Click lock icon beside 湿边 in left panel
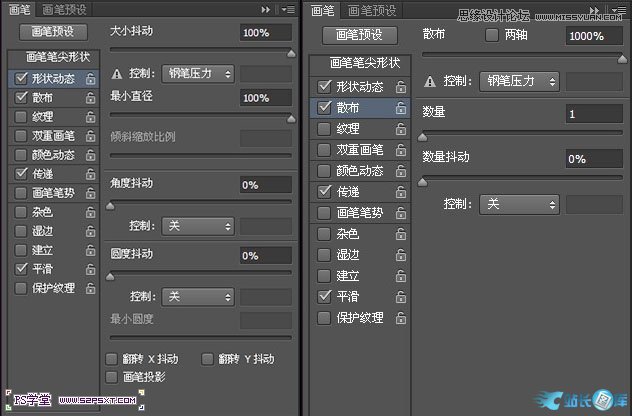 pyautogui.click(x=91, y=231)
